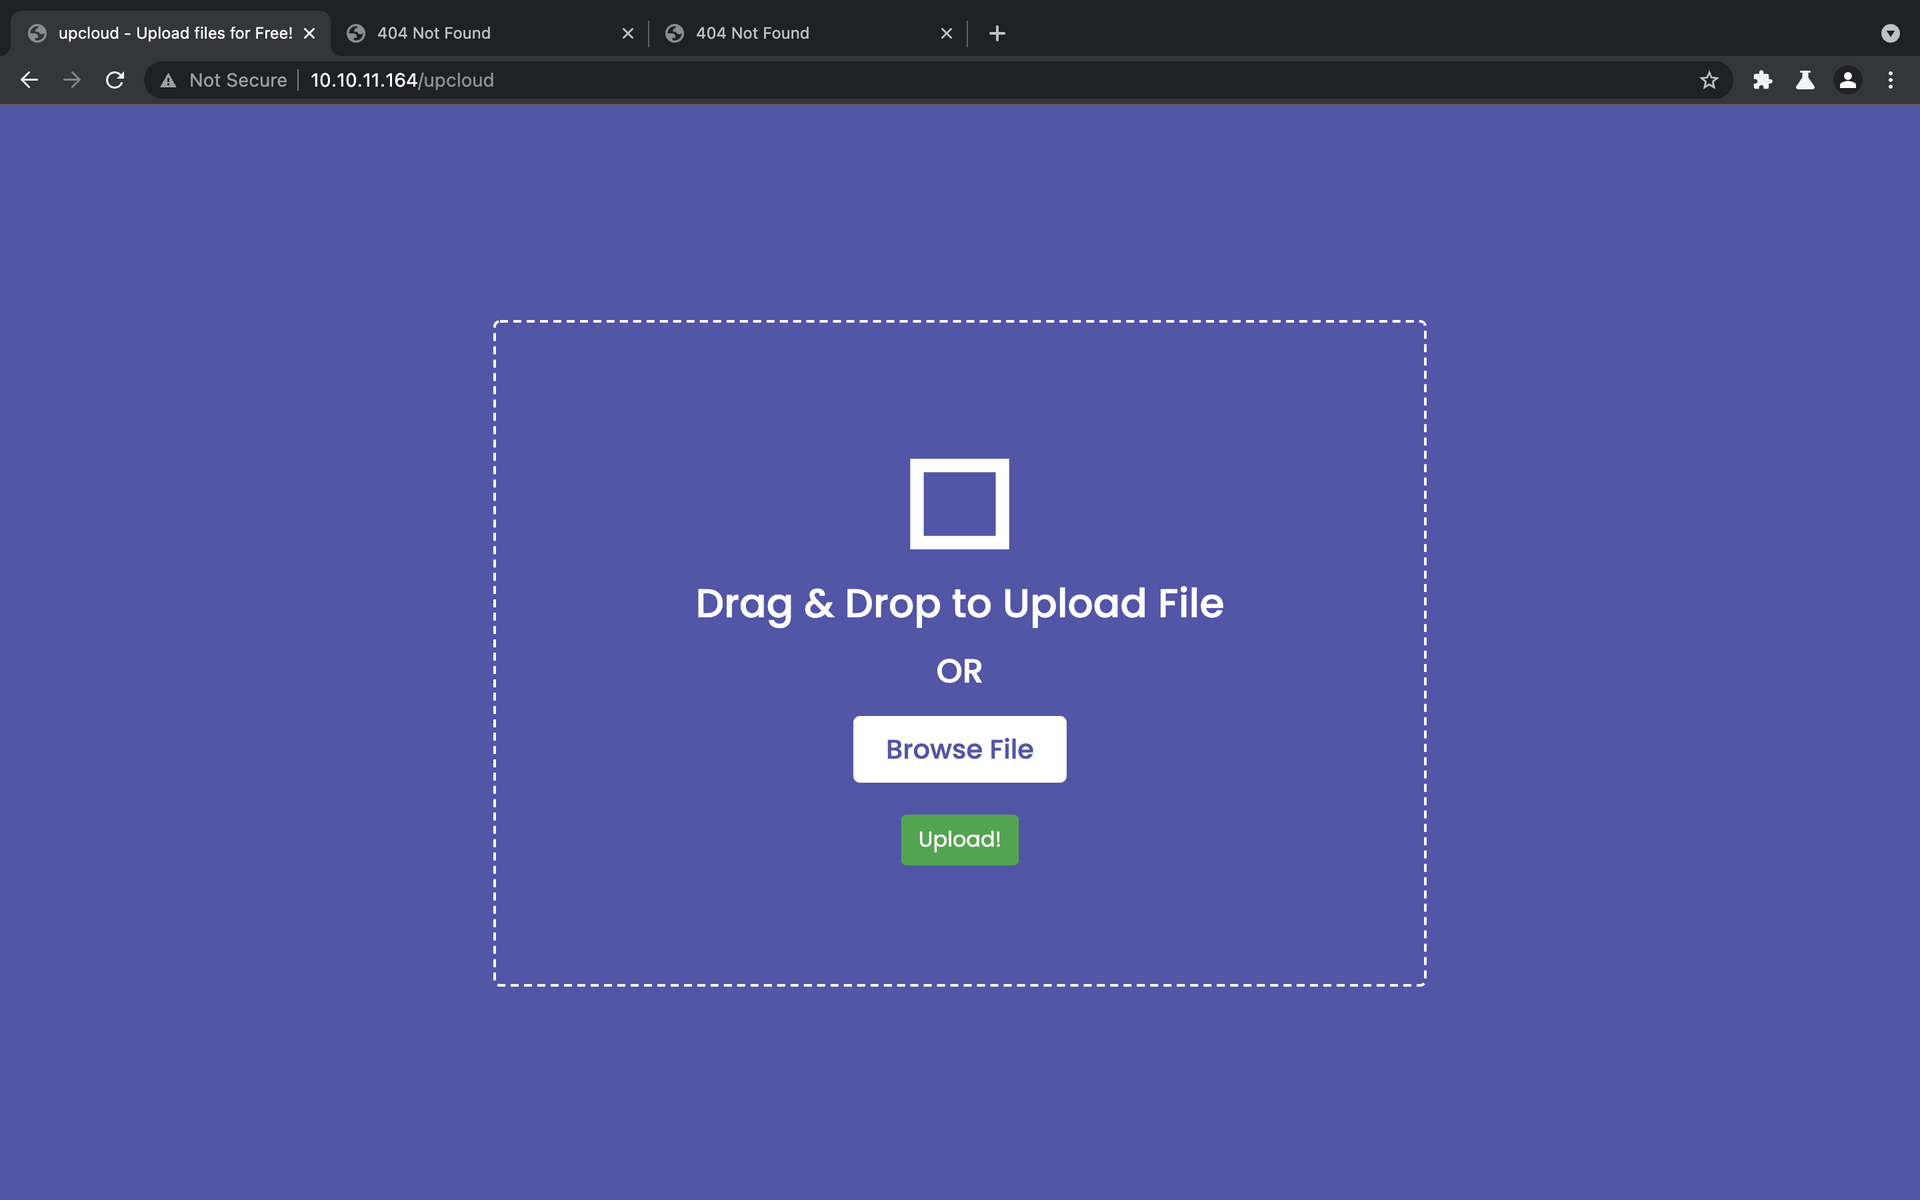The image size is (1920, 1200).
Task: Close the upcloud tab
Action: 309,33
